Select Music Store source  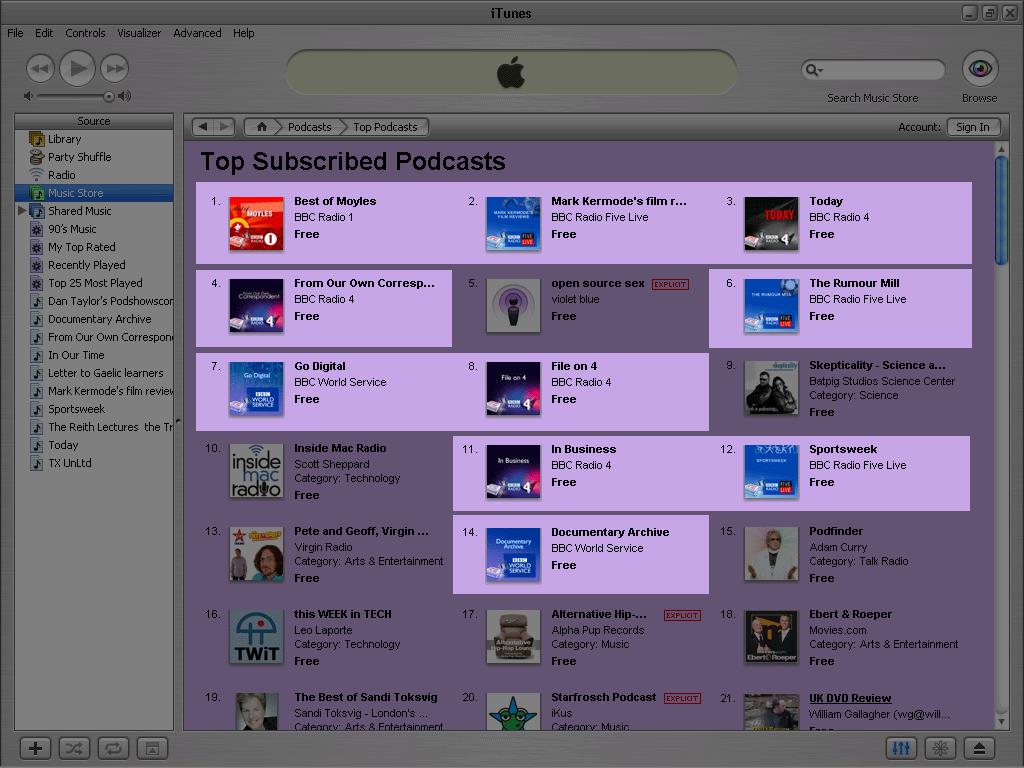coord(94,193)
